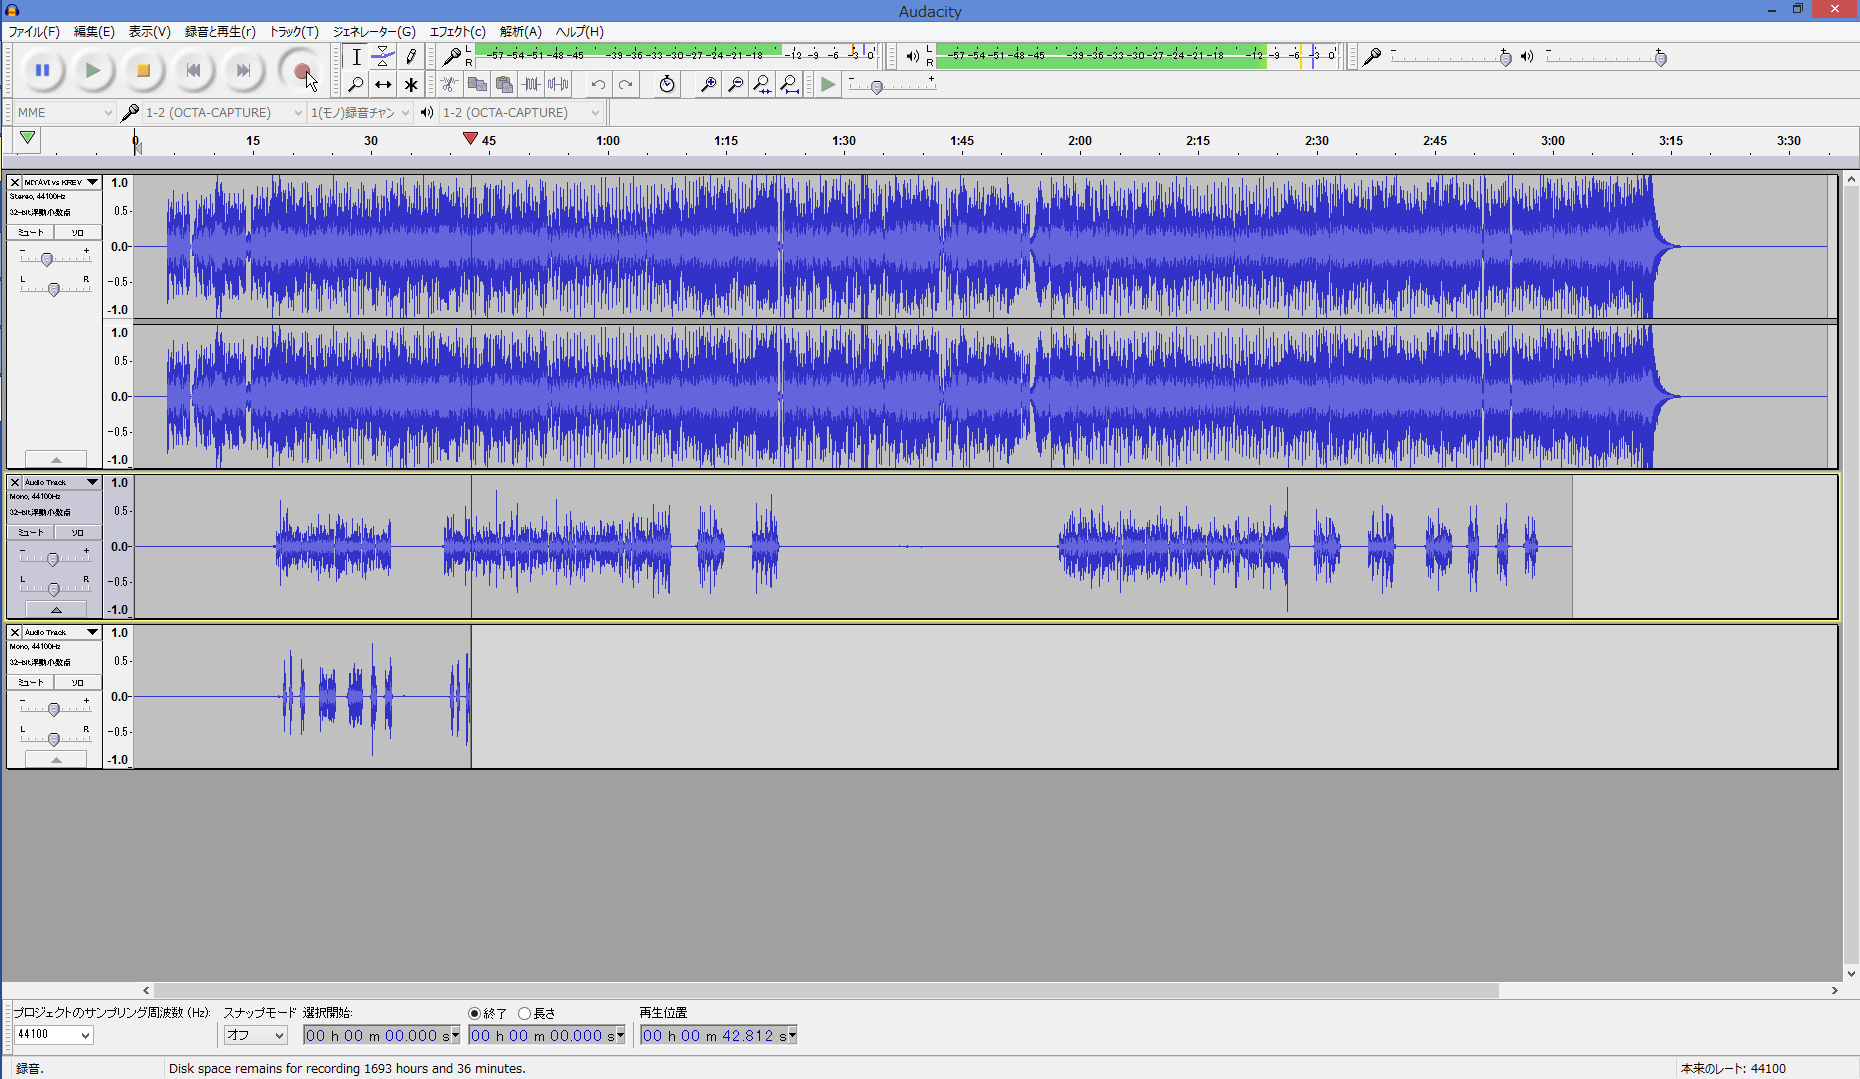Image resolution: width=1860 pixels, height=1079 pixels.
Task: Click the Silence audio icon
Action: [x=558, y=84]
